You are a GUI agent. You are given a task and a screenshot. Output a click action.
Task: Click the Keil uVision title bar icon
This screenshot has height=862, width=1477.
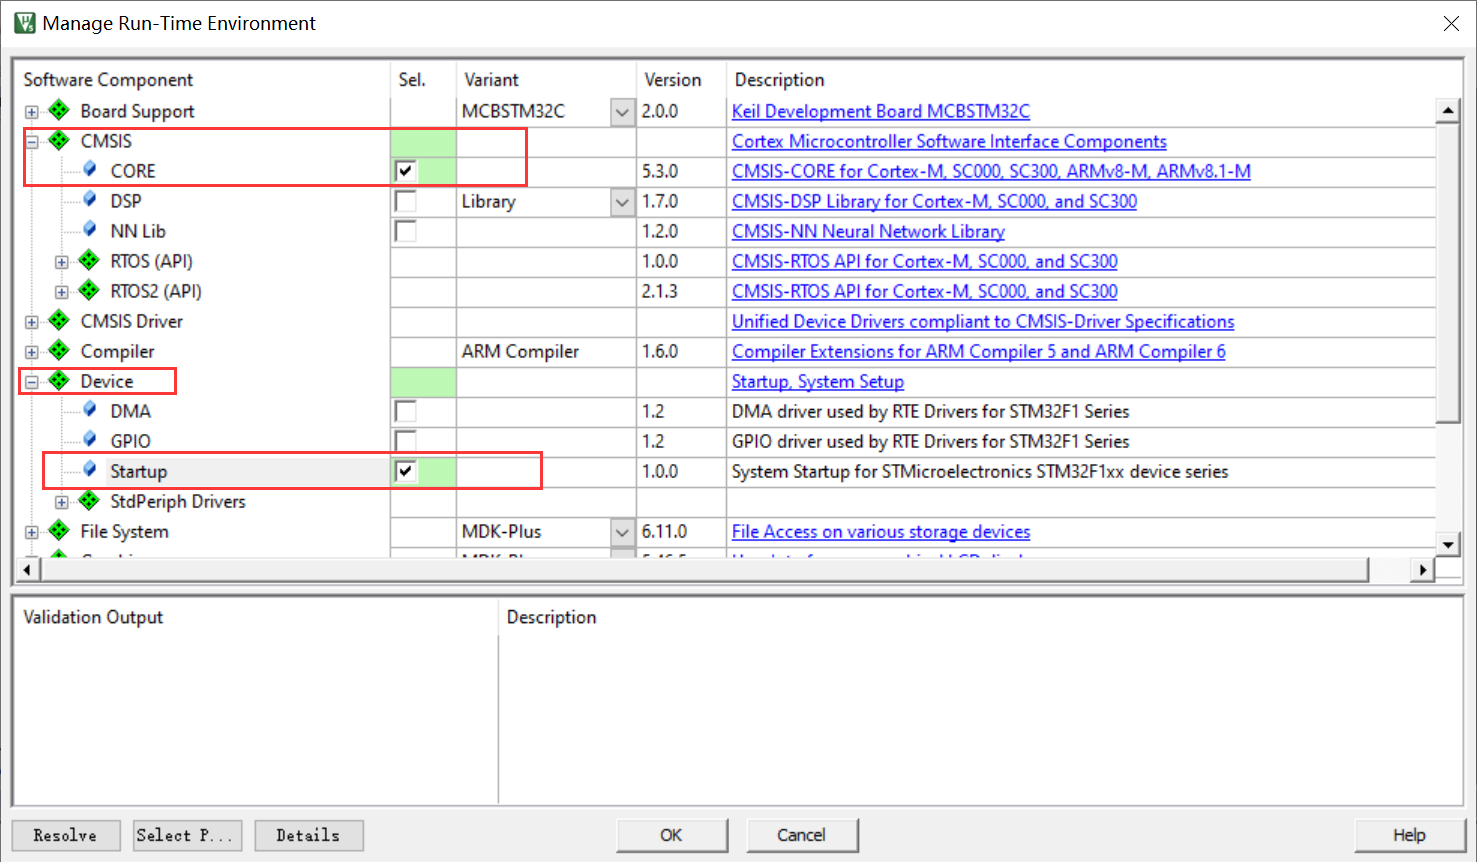pos(24,22)
